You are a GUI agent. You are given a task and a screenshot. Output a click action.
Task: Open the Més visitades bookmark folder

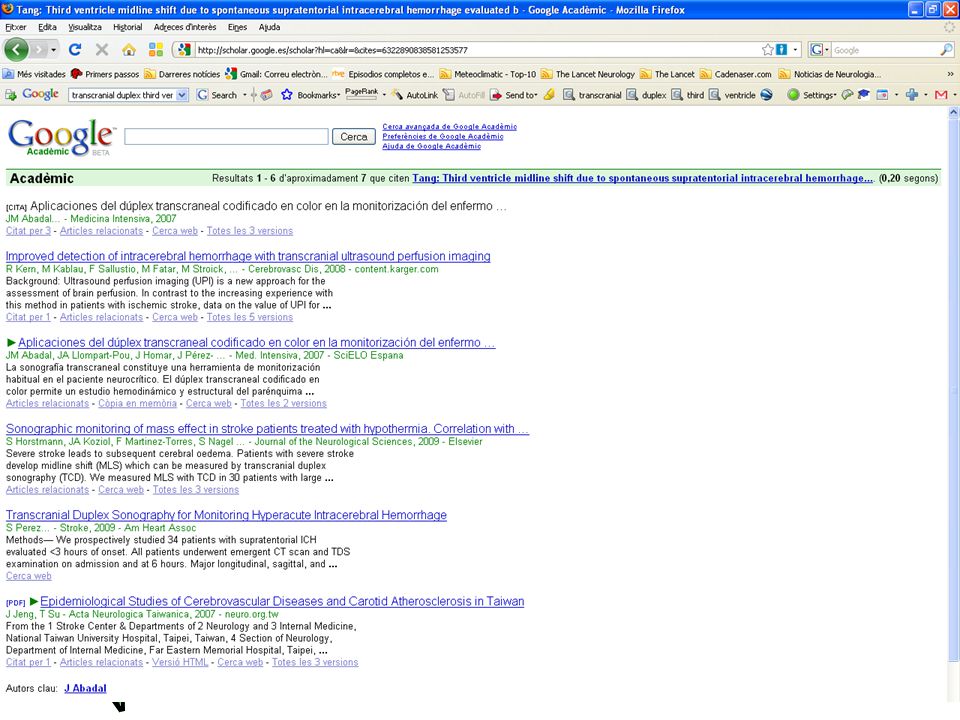(x=34, y=74)
